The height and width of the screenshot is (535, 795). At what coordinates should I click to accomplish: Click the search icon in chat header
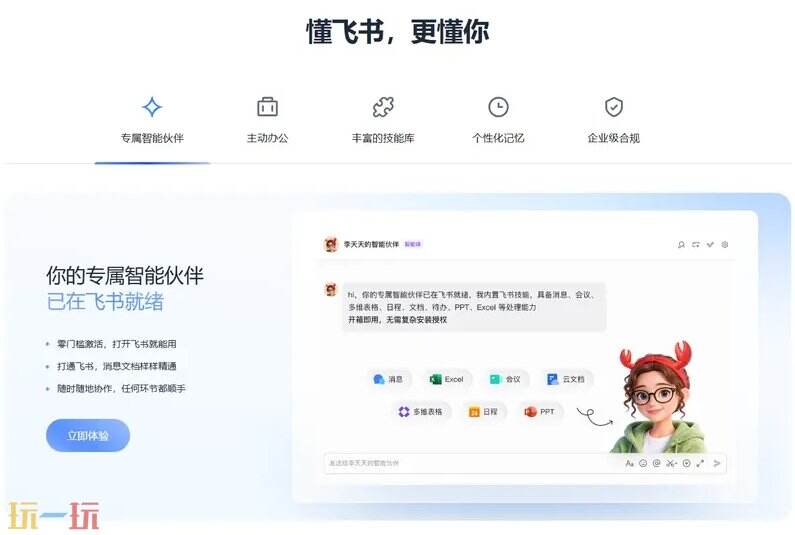pos(681,244)
